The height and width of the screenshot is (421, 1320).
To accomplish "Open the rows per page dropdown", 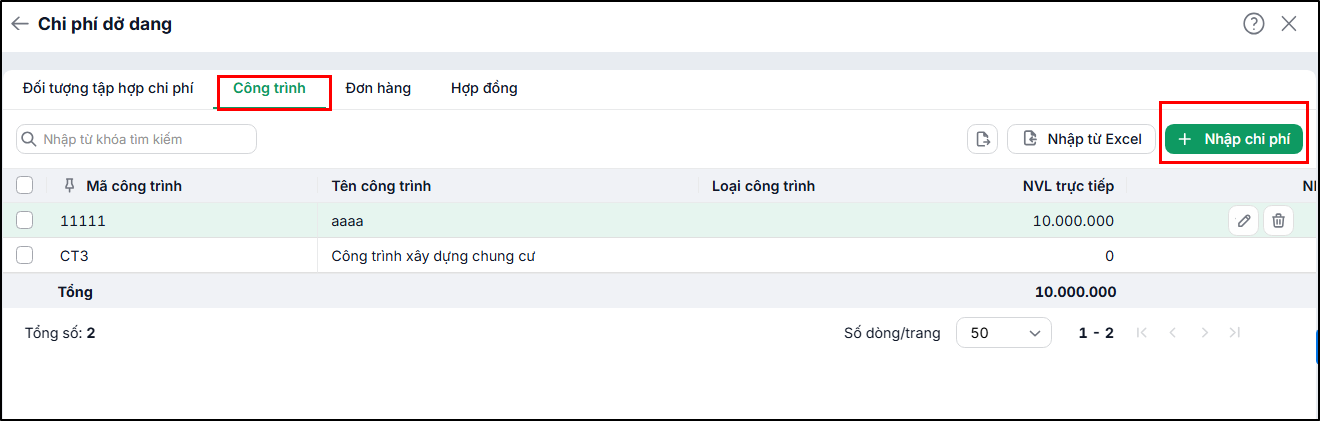I will pyautogui.click(x=1004, y=333).
